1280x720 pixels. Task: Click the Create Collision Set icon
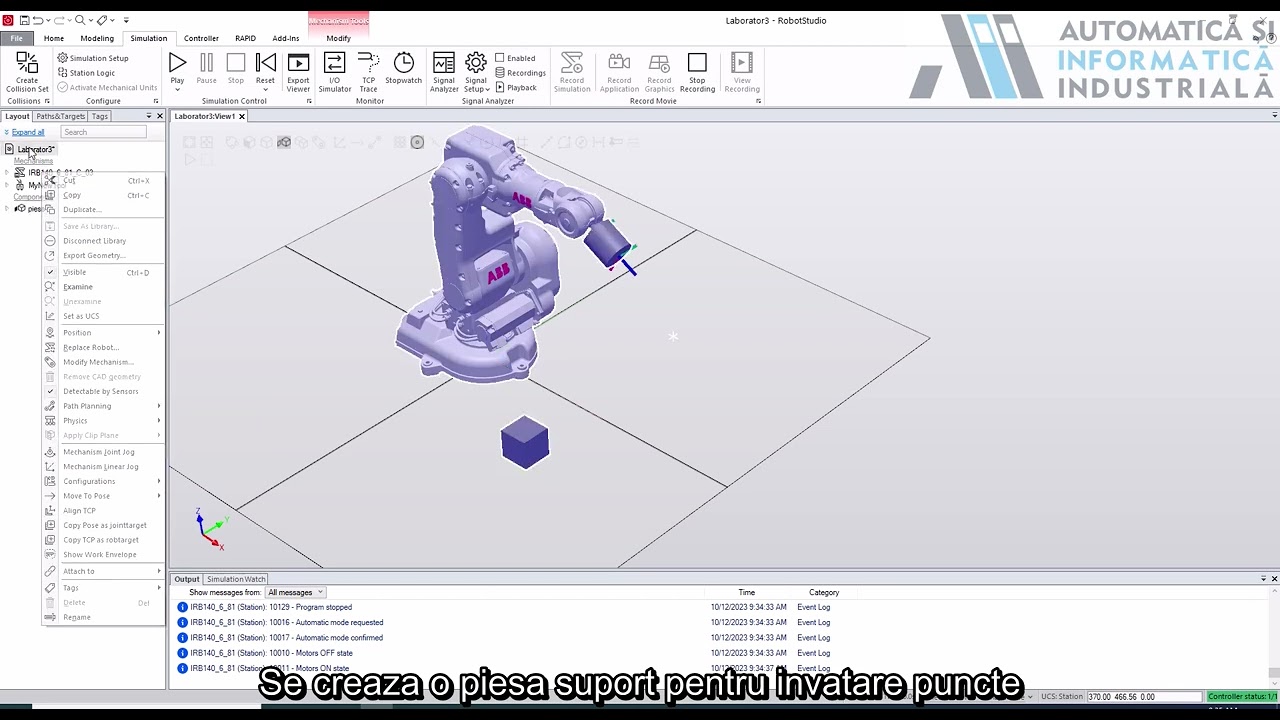(x=27, y=73)
